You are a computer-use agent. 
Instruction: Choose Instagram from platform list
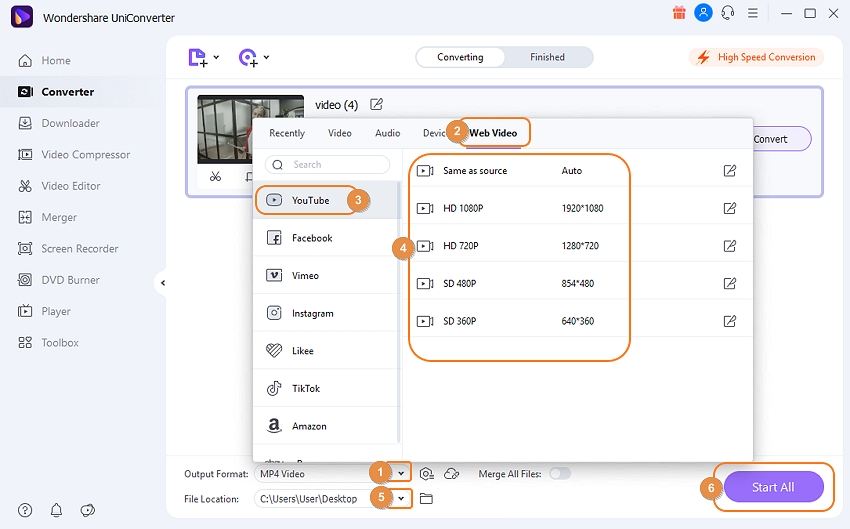coord(326,313)
